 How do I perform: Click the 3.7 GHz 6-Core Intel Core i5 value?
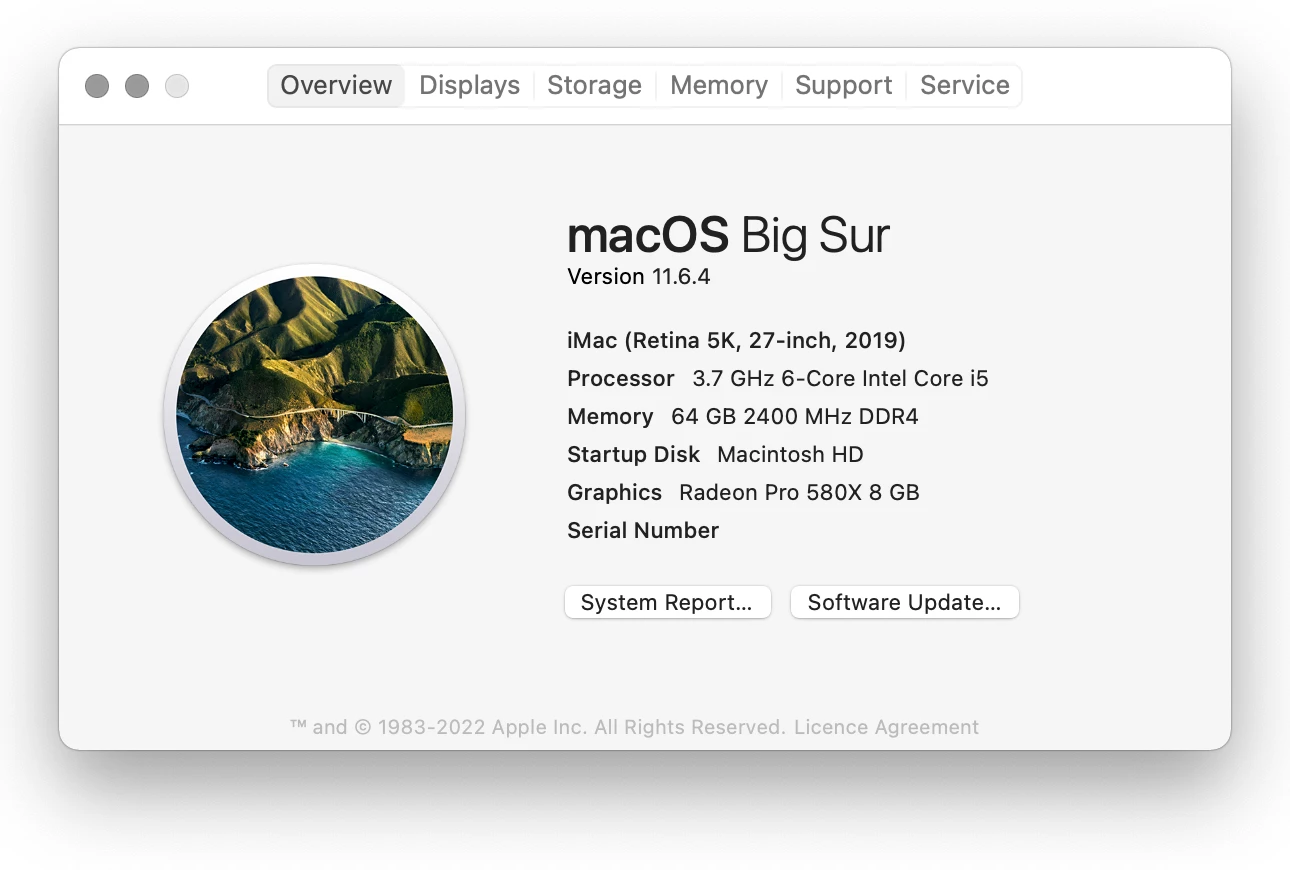[840, 379]
